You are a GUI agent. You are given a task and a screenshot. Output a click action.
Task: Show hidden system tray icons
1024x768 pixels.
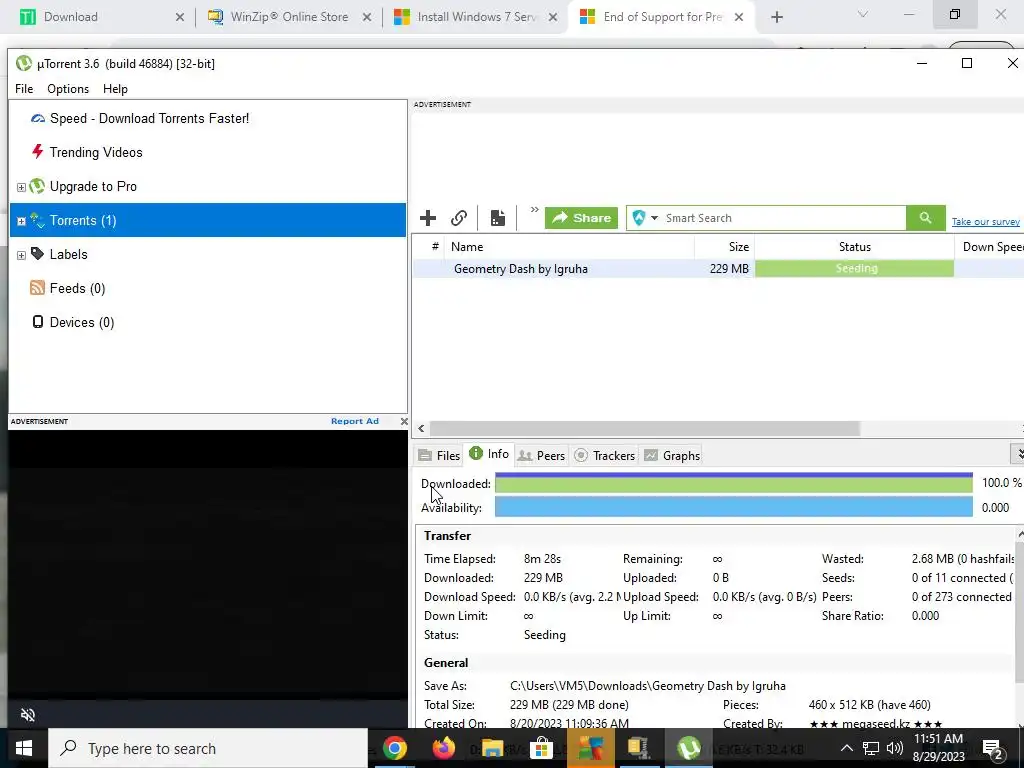click(846, 748)
